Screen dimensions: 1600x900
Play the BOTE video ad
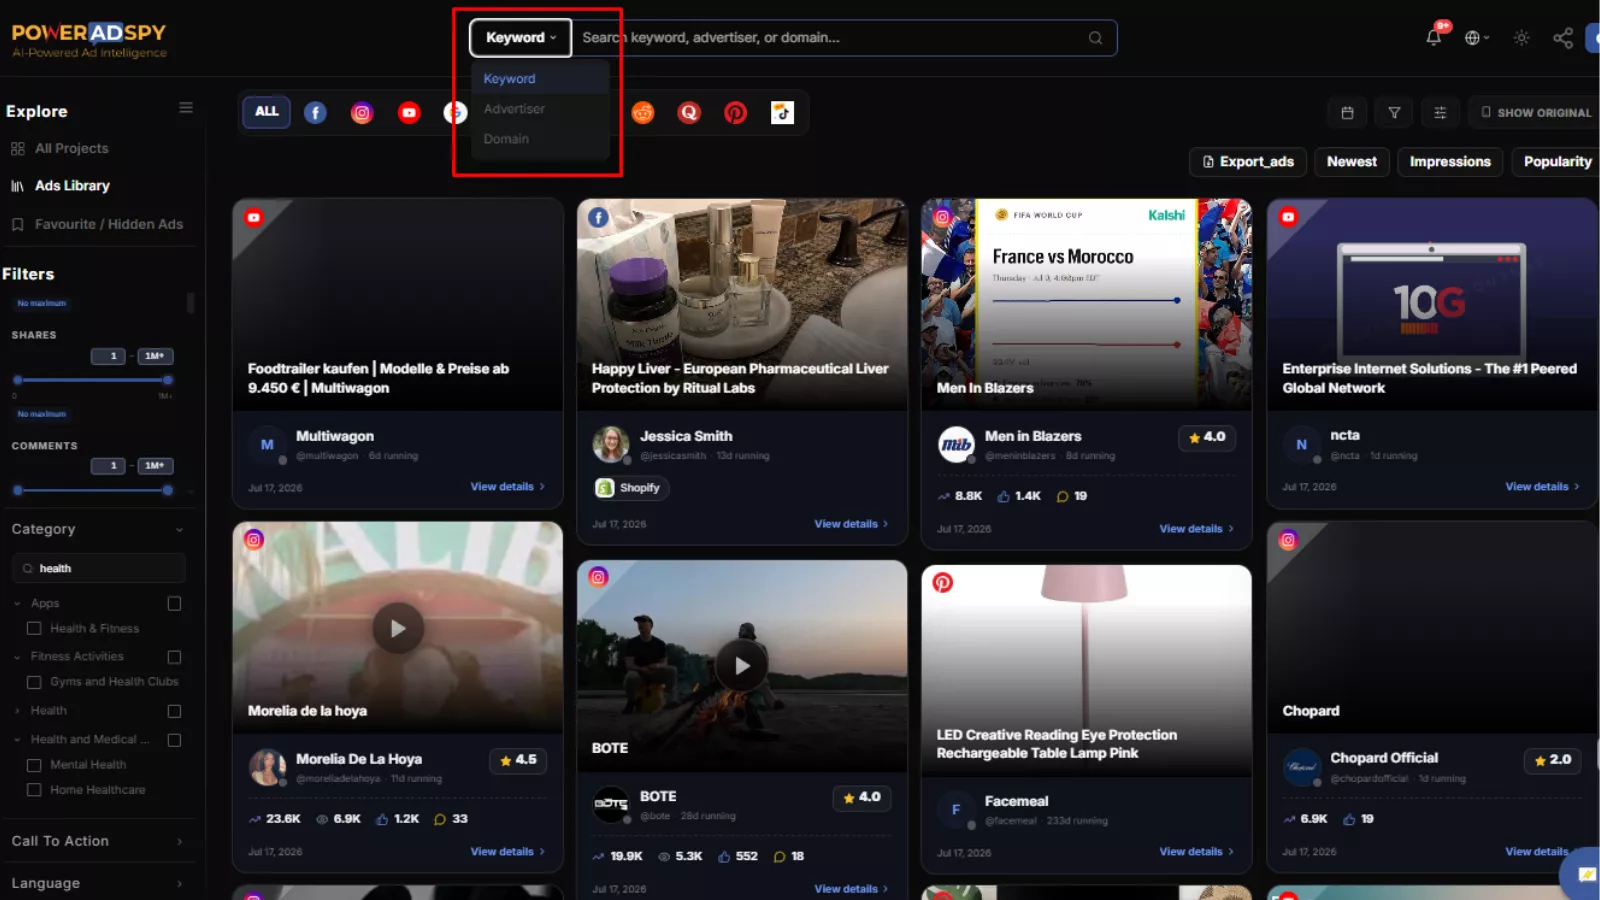[x=742, y=666]
